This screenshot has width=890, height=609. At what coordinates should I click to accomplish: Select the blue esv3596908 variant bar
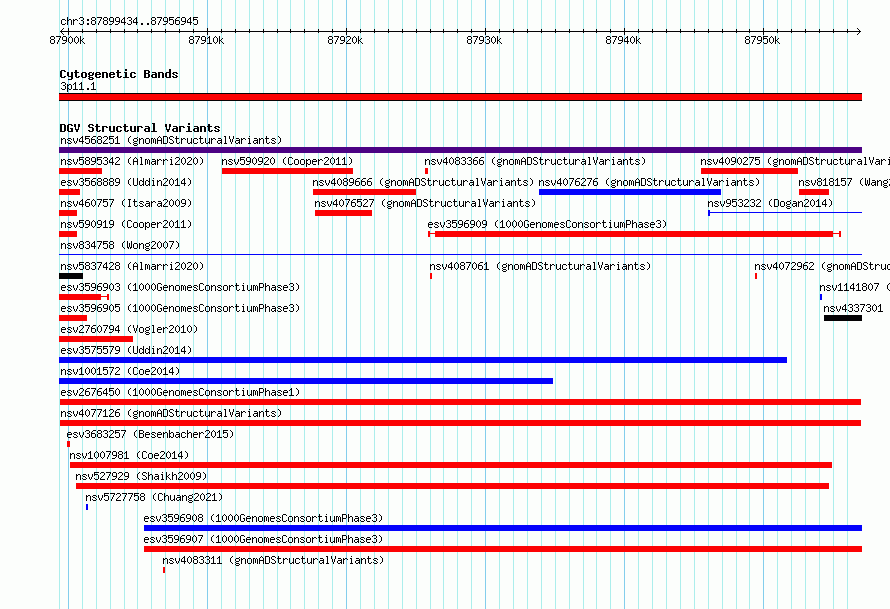[503, 528]
